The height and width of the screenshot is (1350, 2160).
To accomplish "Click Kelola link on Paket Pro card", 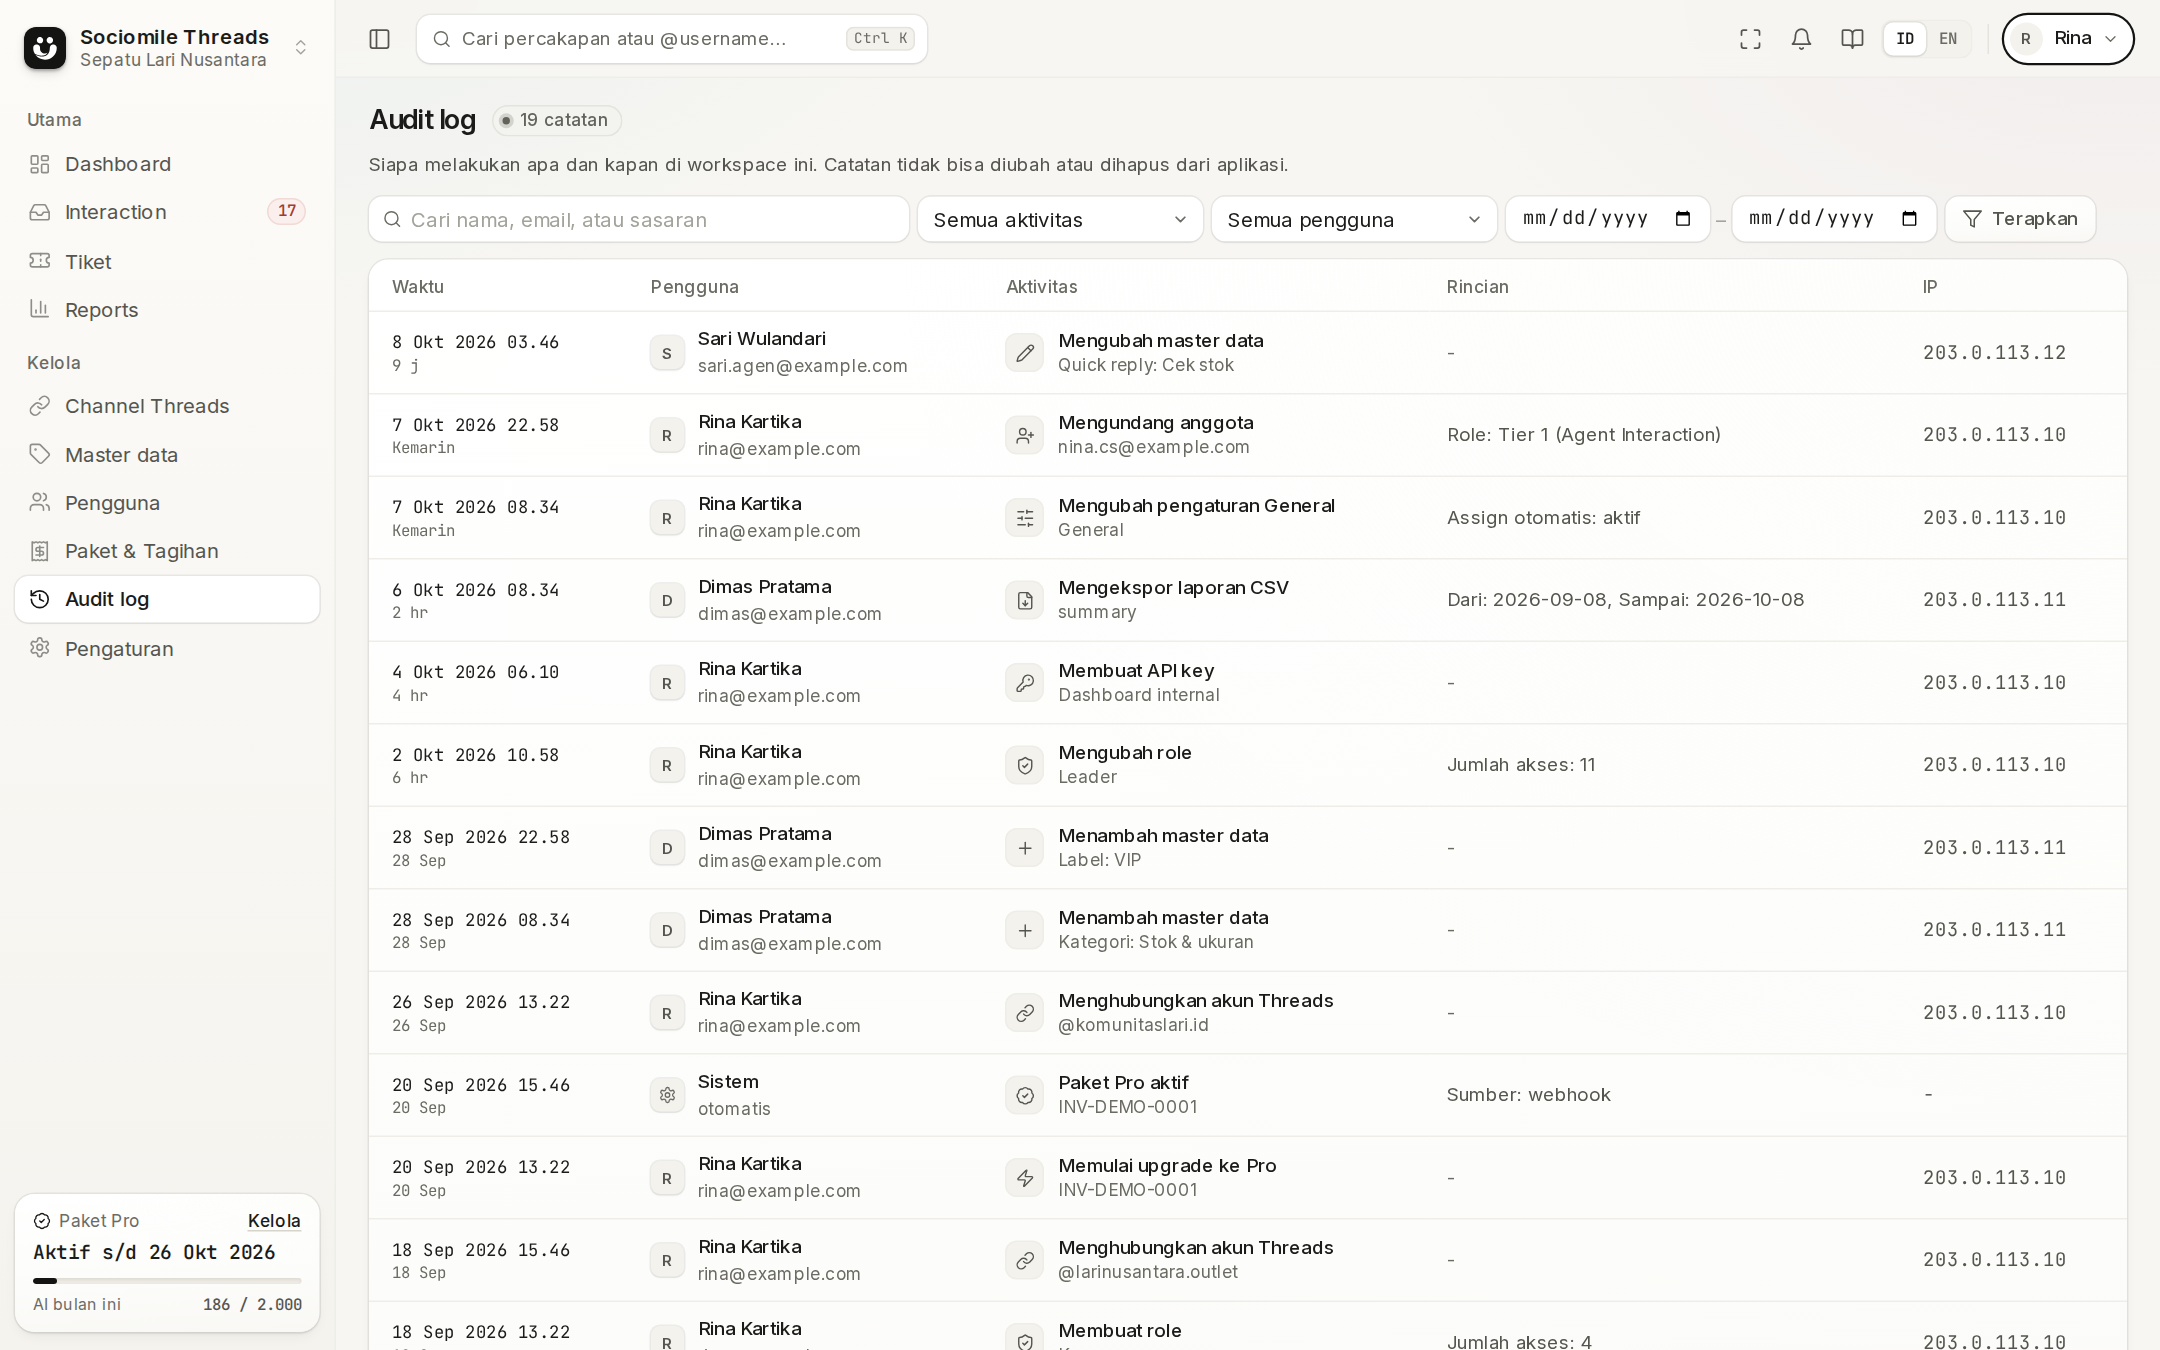I will pos(274,1221).
